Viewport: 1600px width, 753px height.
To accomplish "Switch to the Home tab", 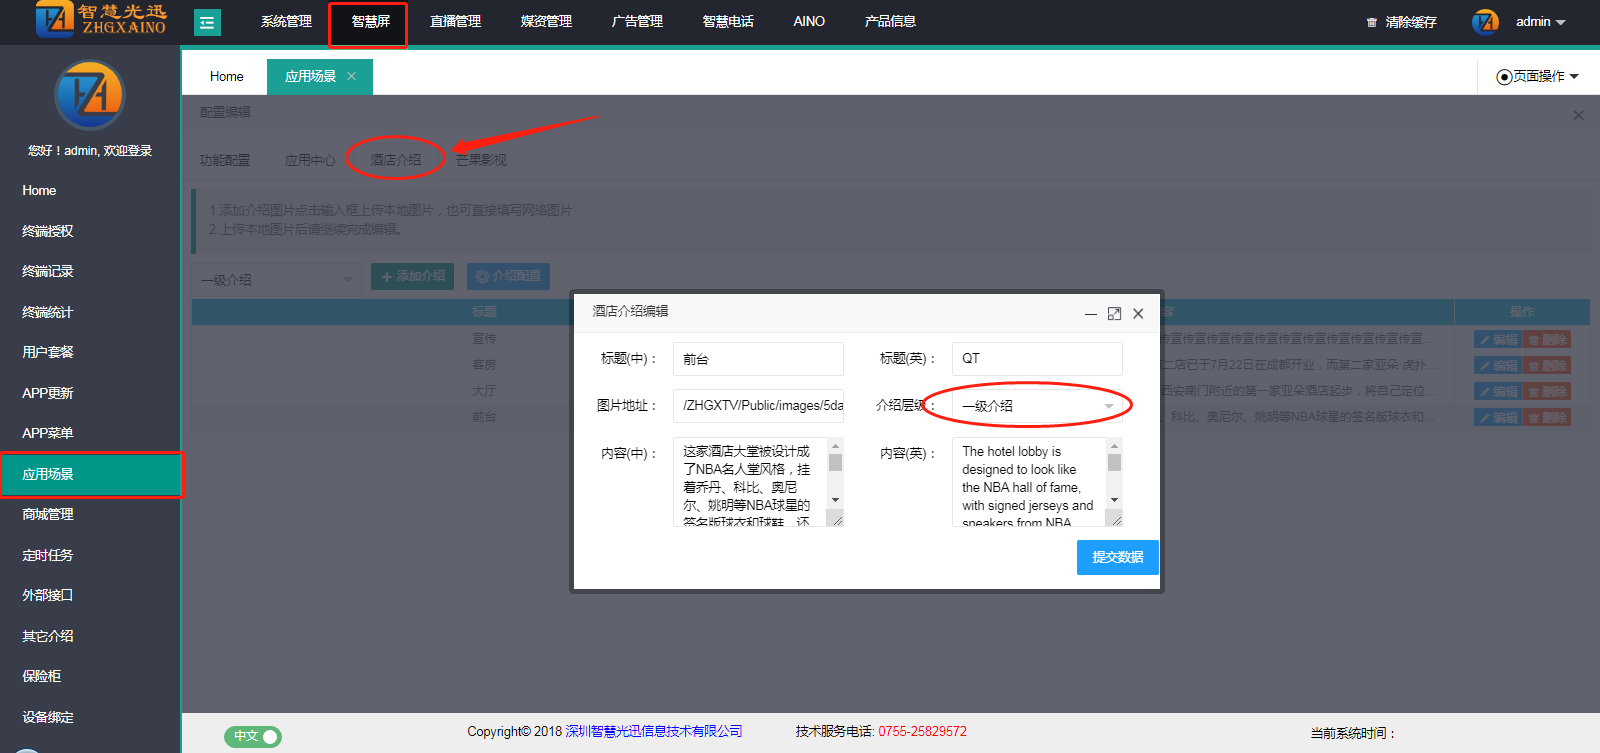I will [226, 77].
